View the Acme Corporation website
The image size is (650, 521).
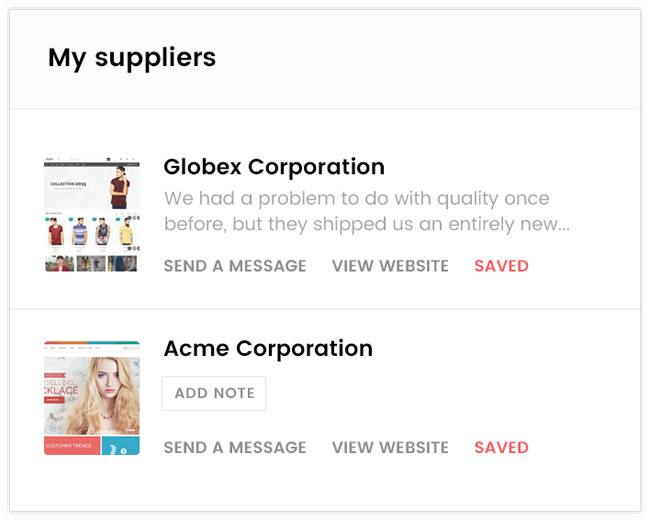pos(390,448)
